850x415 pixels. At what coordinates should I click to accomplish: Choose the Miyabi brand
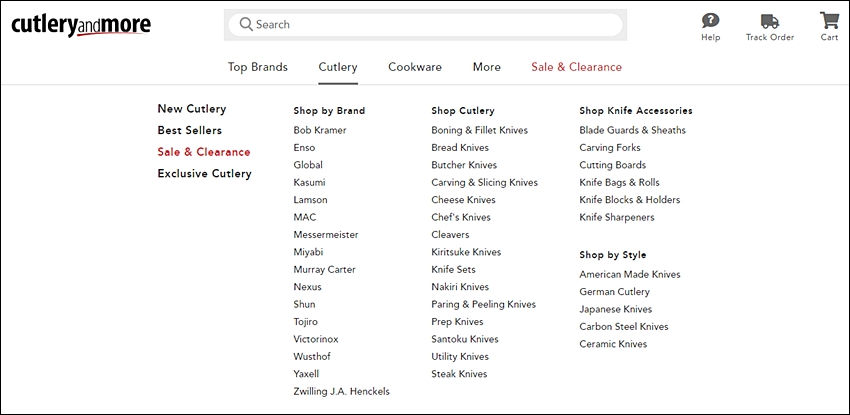308,252
